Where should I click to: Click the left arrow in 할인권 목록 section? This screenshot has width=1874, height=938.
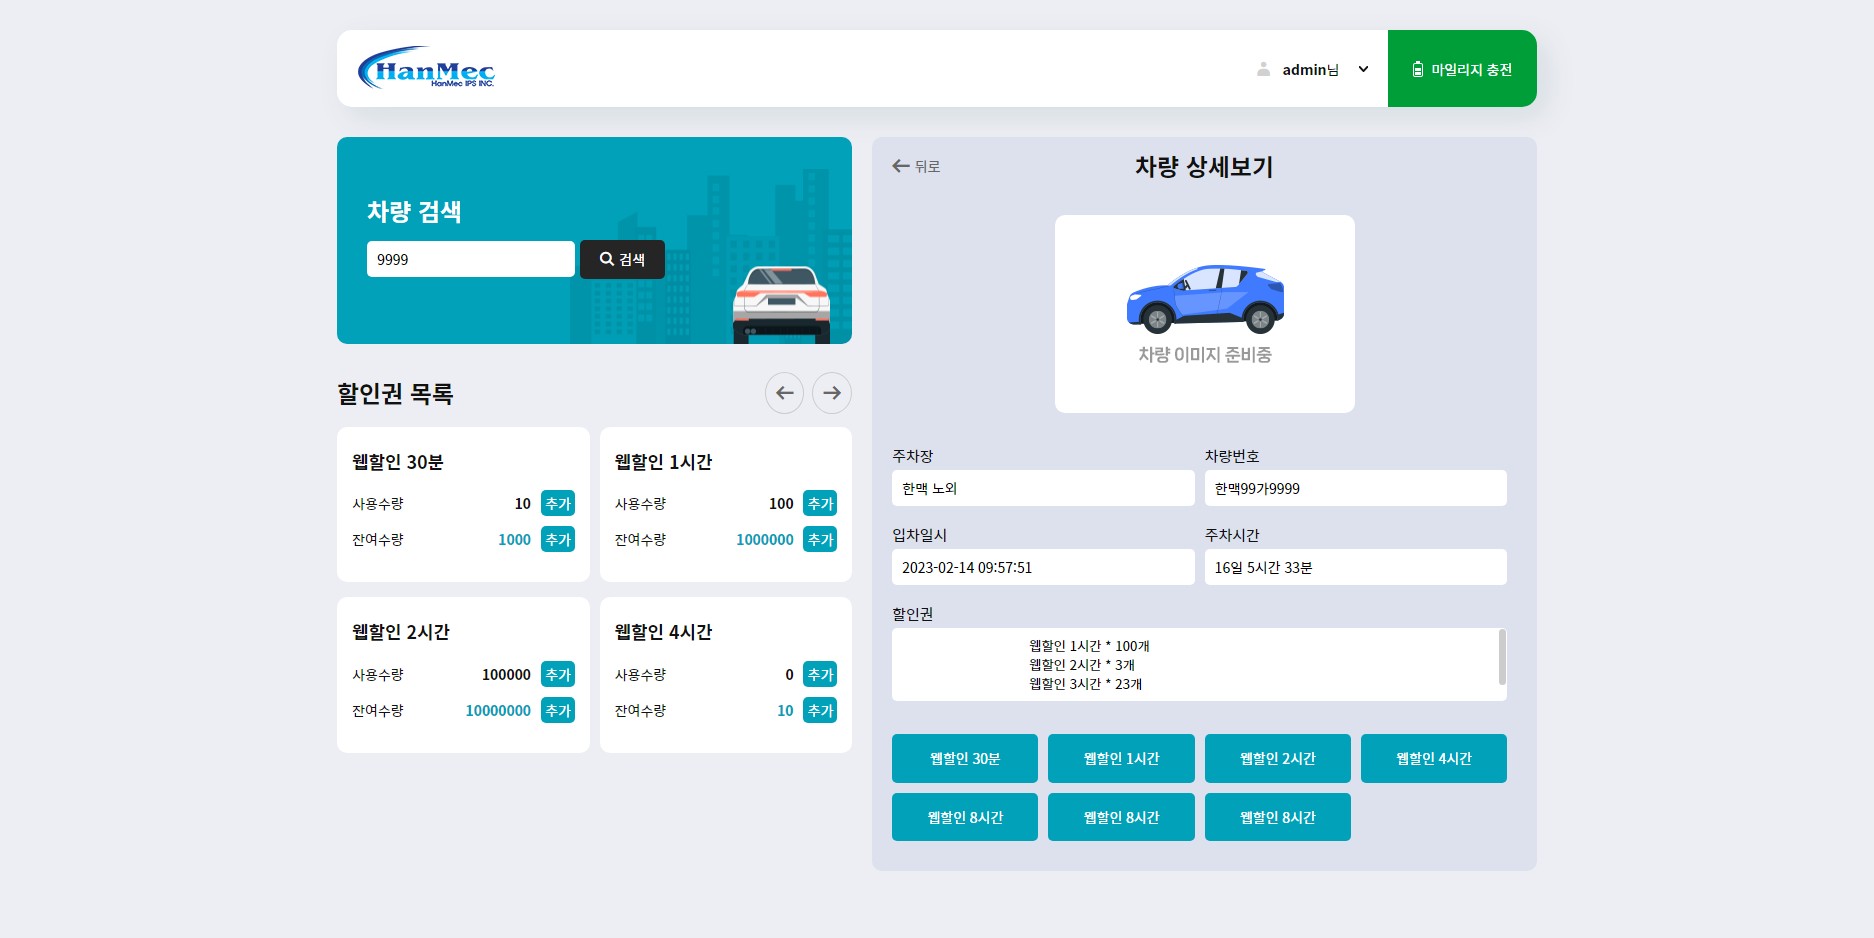tap(784, 393)
